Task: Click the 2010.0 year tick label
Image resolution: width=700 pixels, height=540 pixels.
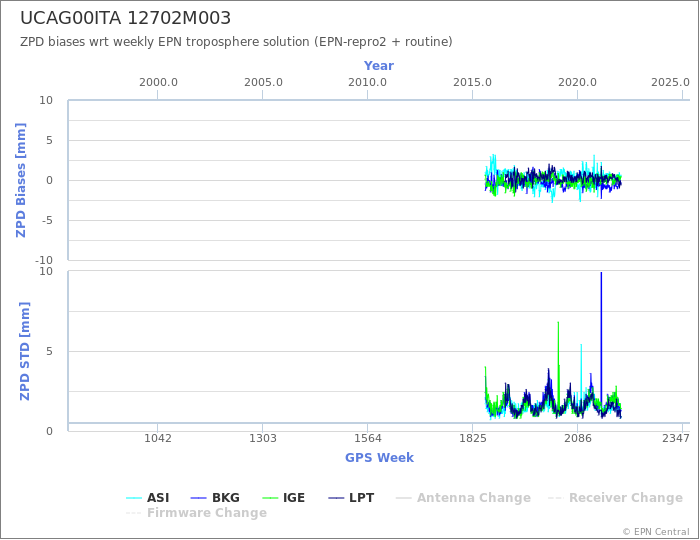Action: [367, 83]
